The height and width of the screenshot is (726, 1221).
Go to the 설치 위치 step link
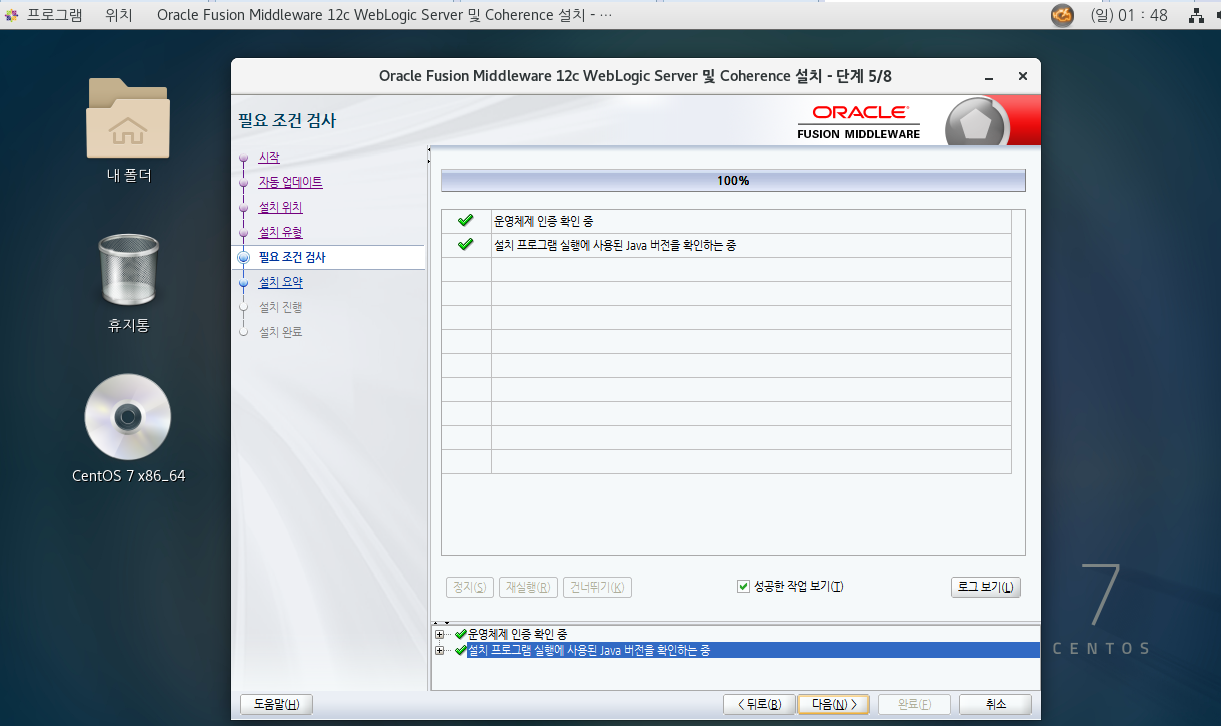(x=280, y=208)
